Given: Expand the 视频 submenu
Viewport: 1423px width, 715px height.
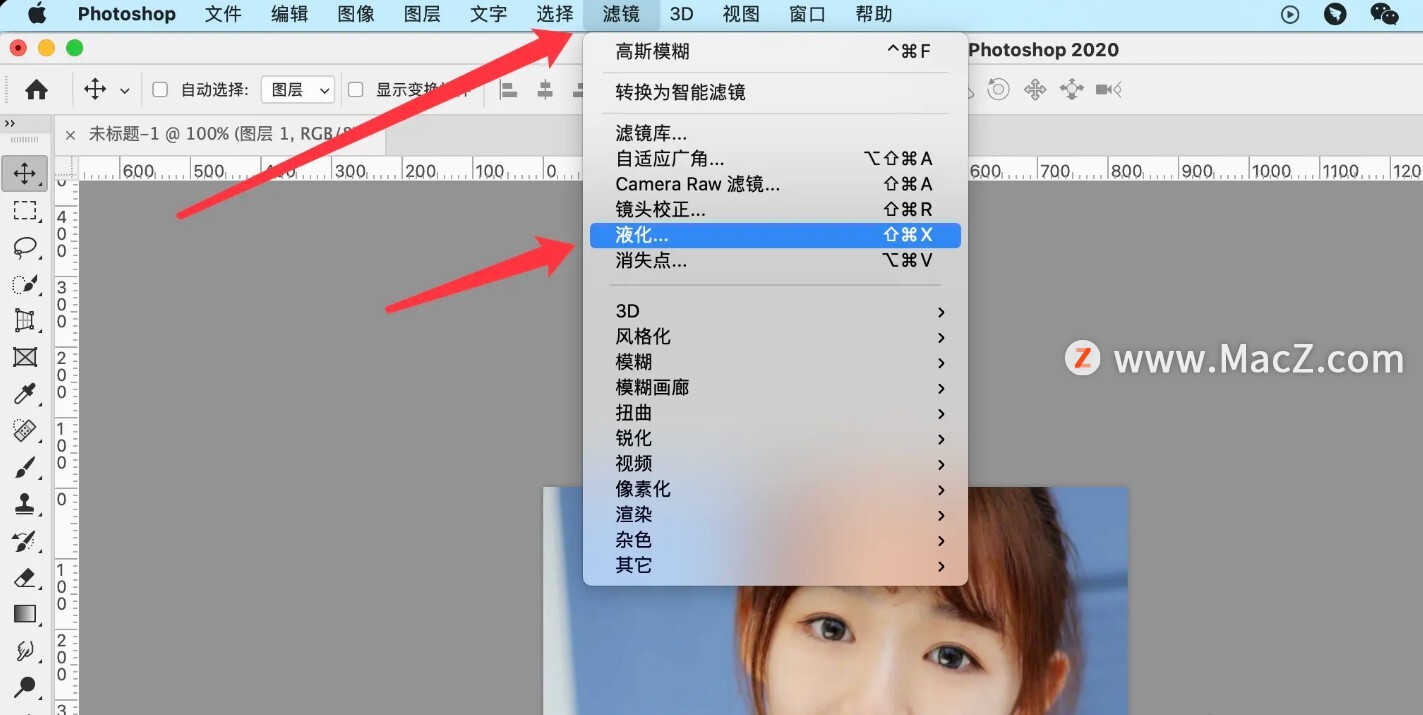Looking at the screenshot, I should (774, 464).
